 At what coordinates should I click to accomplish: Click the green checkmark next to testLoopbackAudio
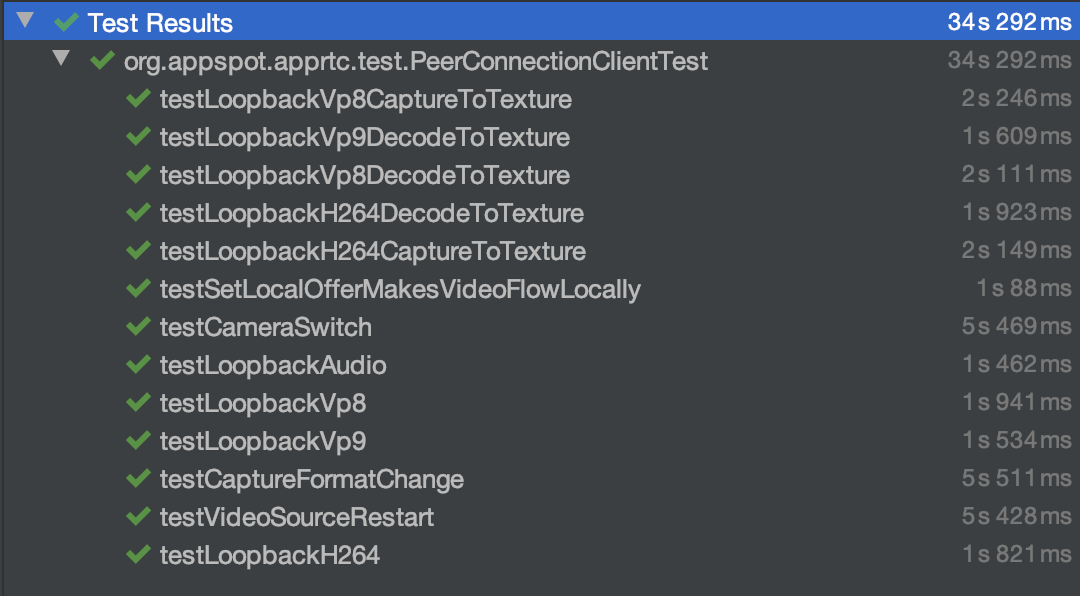click(x=138, y=365)
